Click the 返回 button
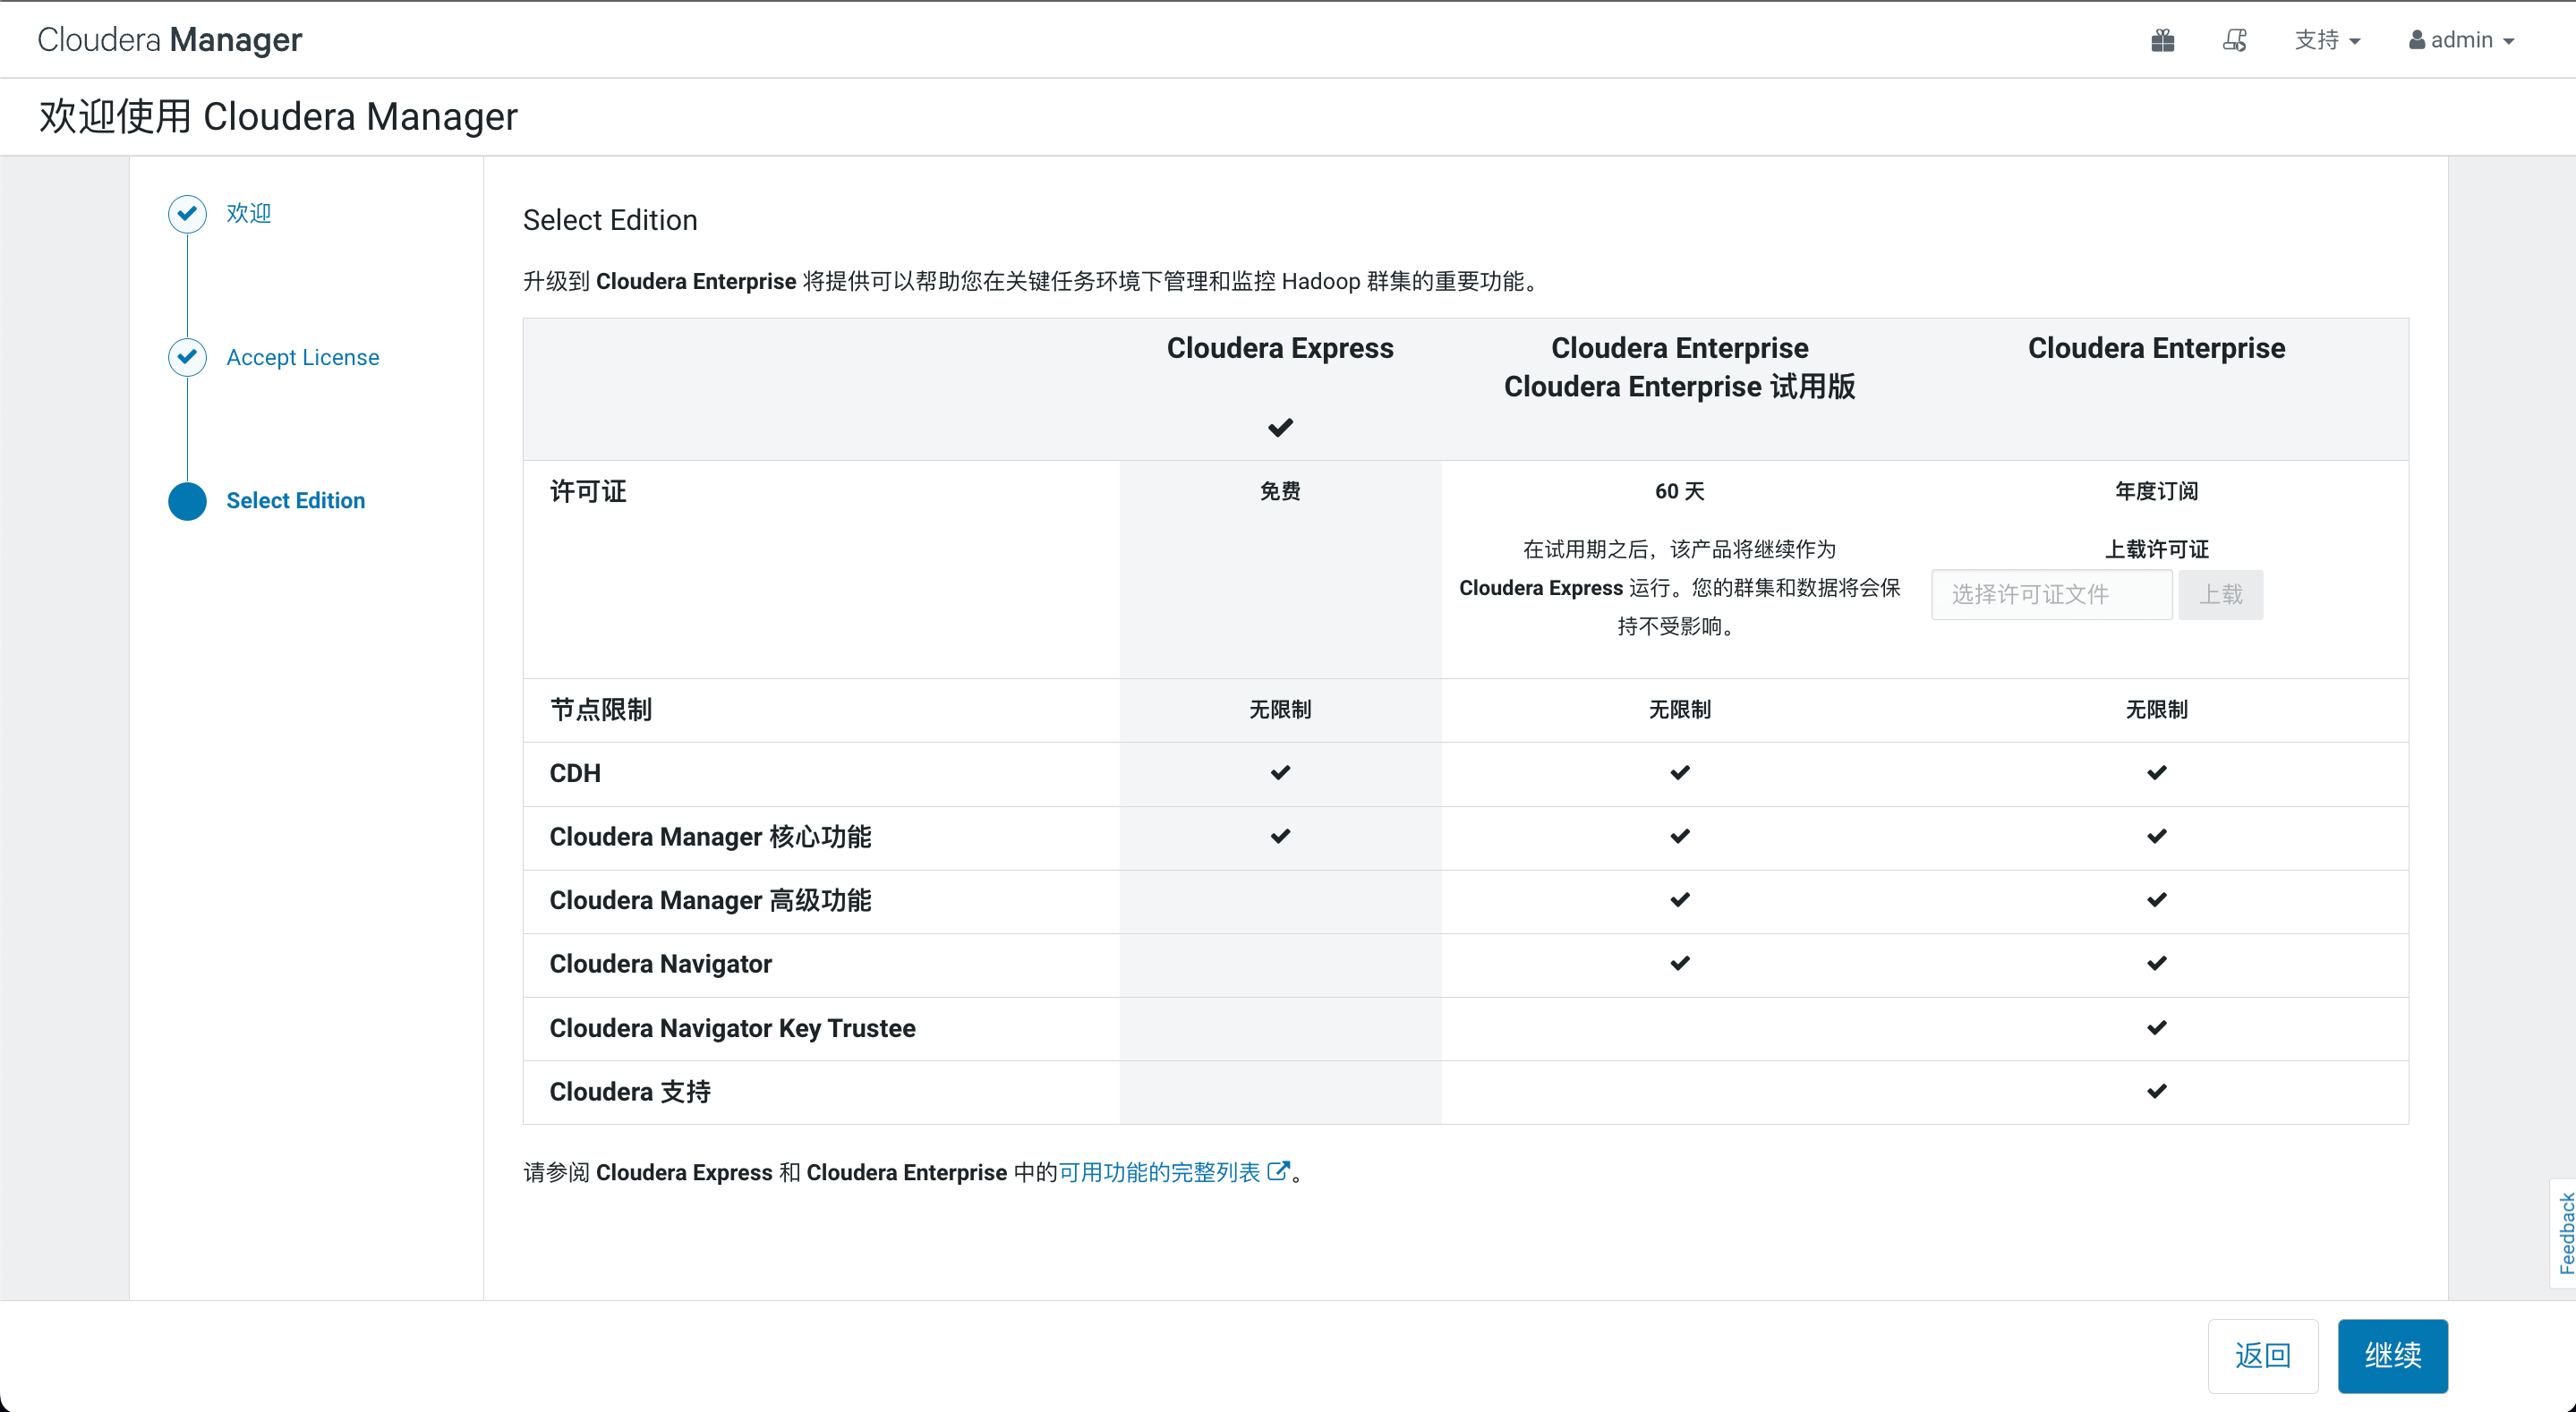This screenshot has height=1412, width=2576. tap(2262, 1355)
